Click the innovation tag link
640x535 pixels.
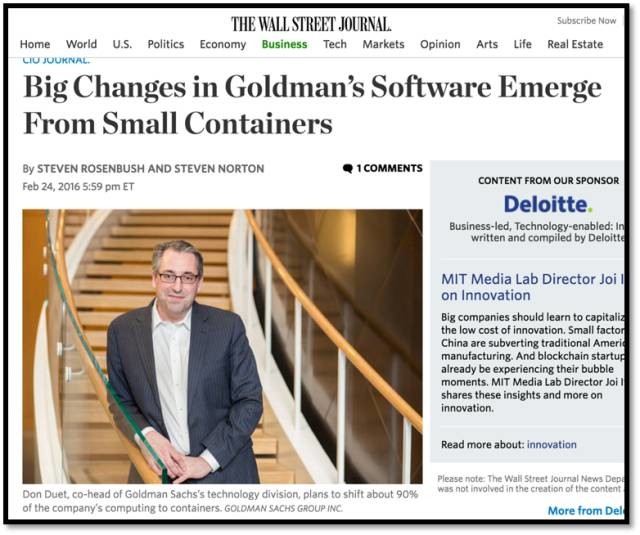click(551, 444)
